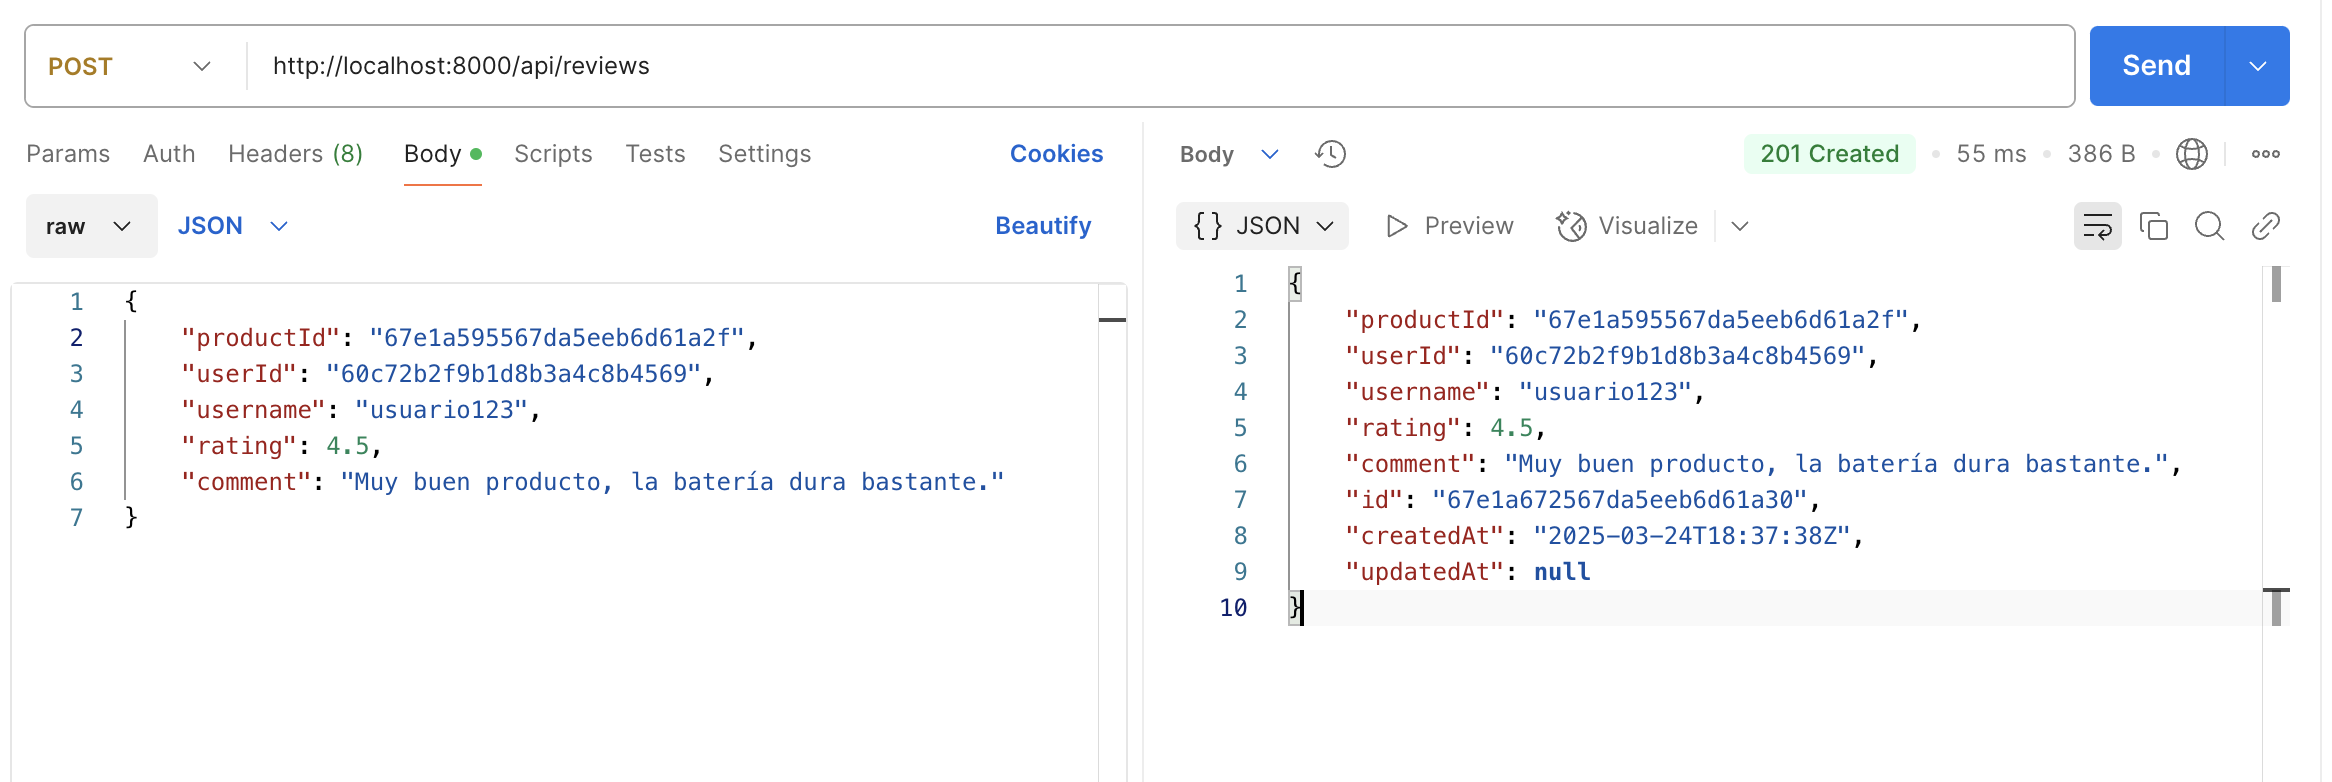The image size is (2332, 782).
Task: Open the Preview response view
Action: click(1449, 226)
